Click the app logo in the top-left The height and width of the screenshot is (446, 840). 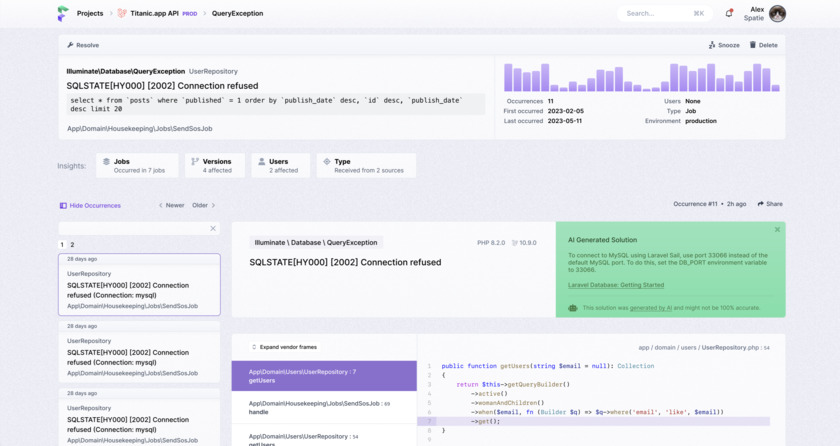pyautogui.click(x=63, y=14)
